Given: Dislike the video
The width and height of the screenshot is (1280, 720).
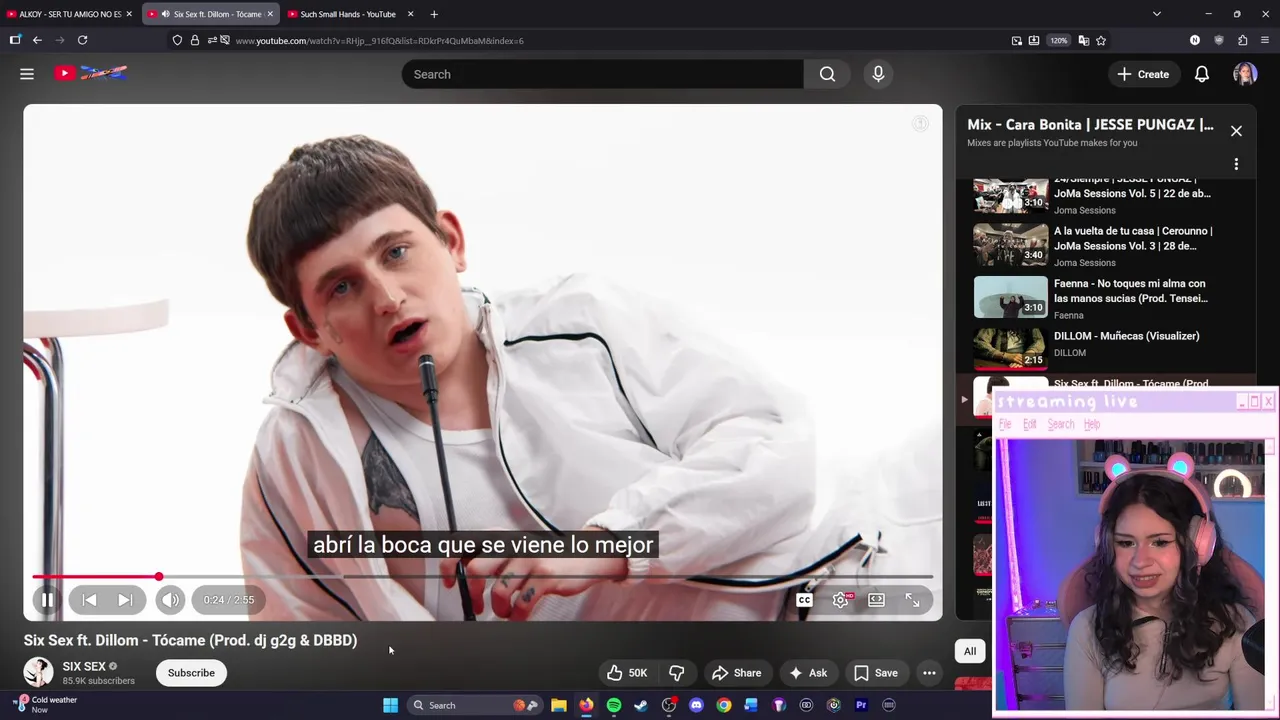Looking at the screenshot, I should (677, 673).
